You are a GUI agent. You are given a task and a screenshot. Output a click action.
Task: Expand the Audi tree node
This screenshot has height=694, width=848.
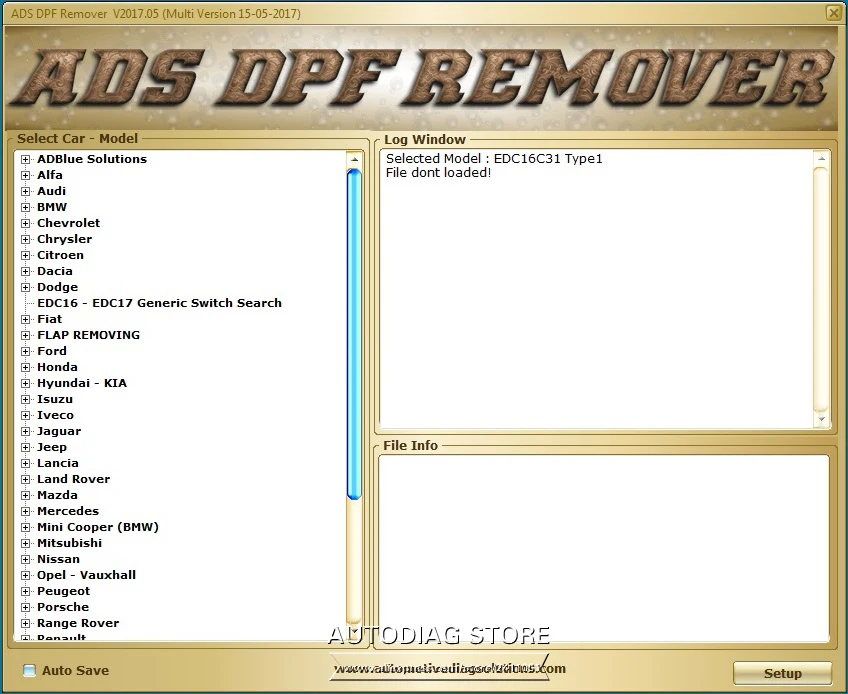[25, 191]
